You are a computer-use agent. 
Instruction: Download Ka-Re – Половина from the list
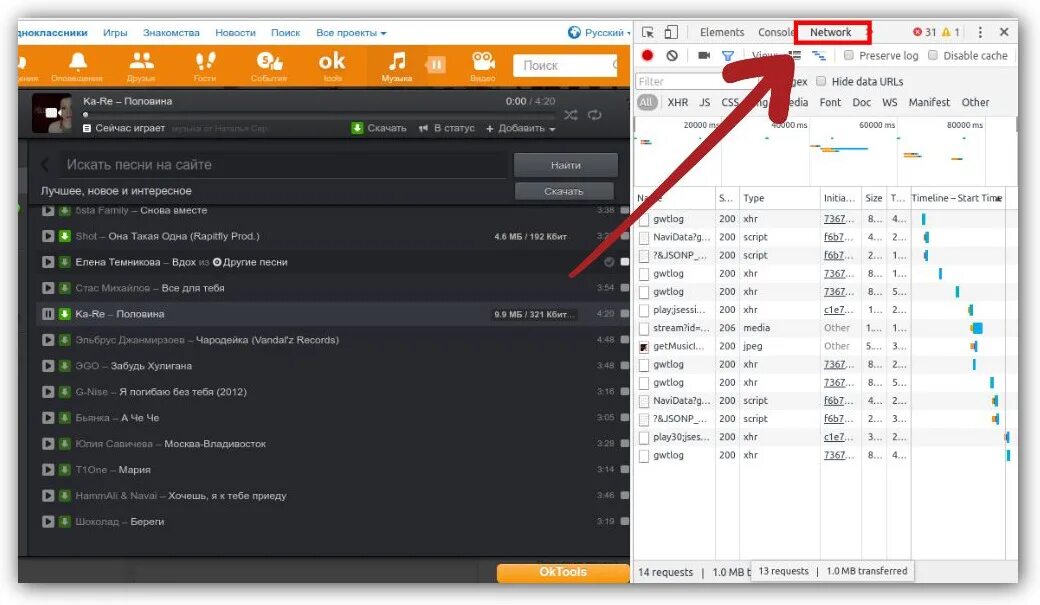[64, 314]
